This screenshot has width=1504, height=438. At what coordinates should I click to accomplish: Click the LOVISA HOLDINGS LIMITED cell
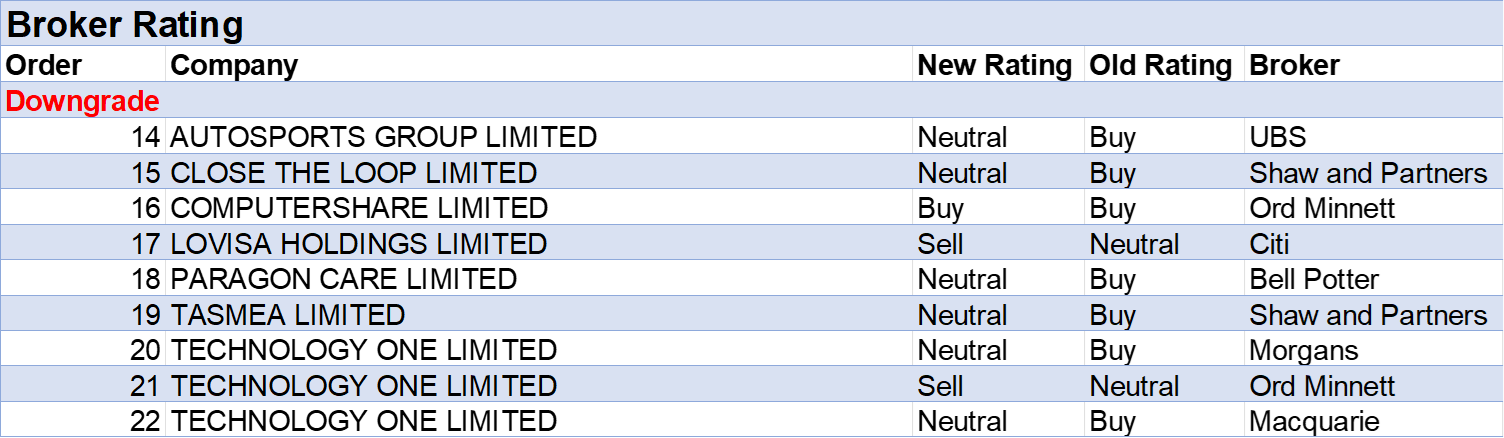pos(359,244)
